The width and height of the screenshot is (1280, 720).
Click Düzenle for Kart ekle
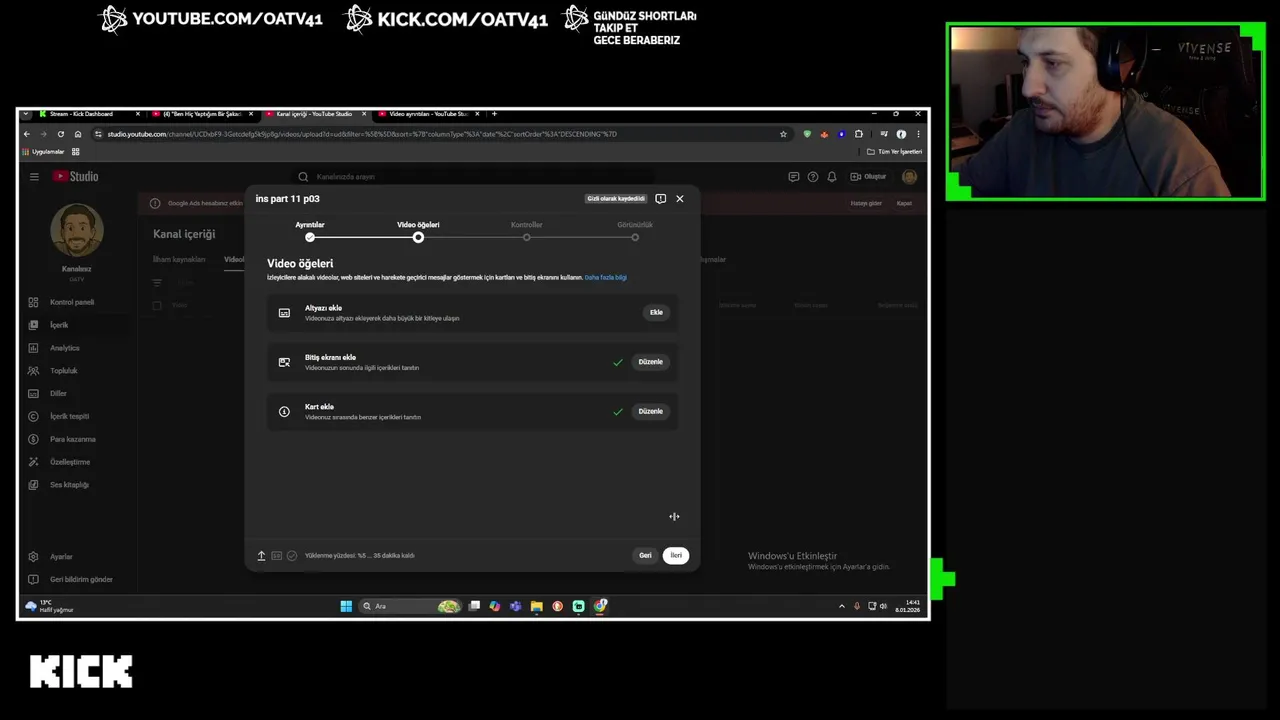pyautogui.click(x=650, y=411)
